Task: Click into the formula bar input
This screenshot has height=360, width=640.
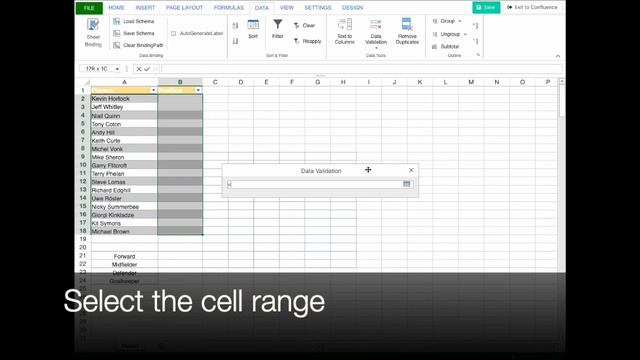Action: [361, 69]
